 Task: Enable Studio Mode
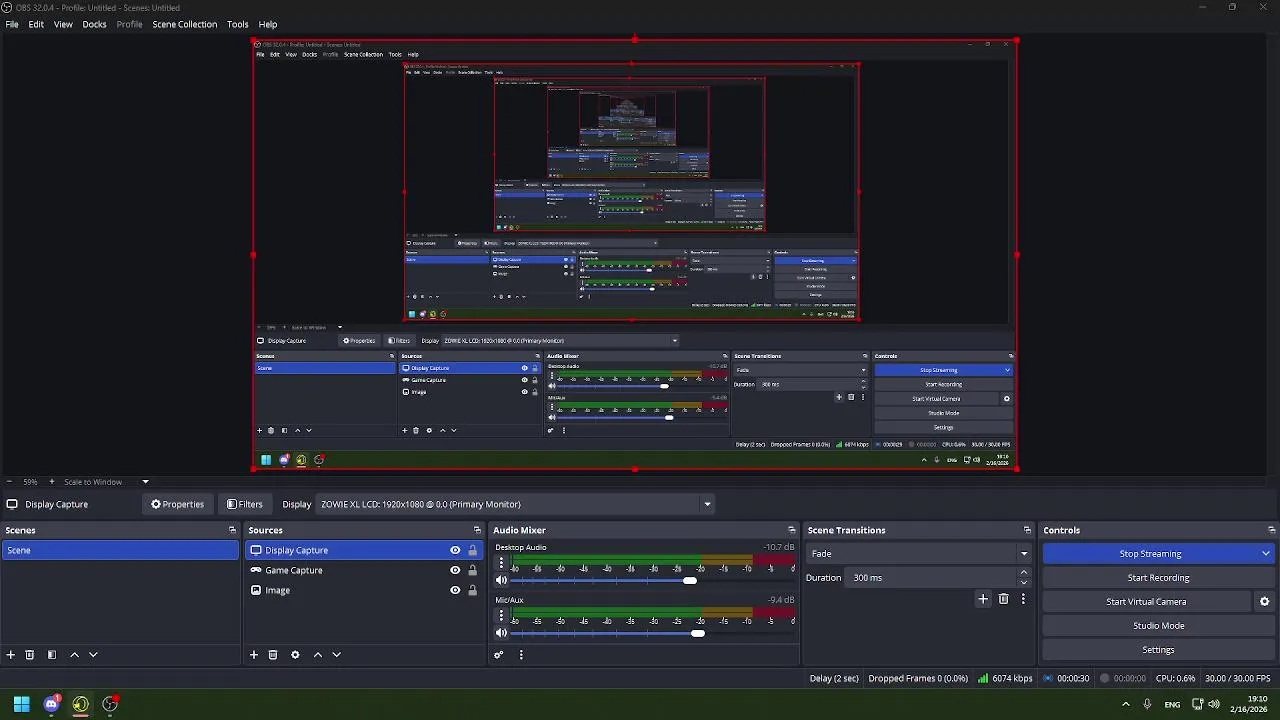[1159, 626]
